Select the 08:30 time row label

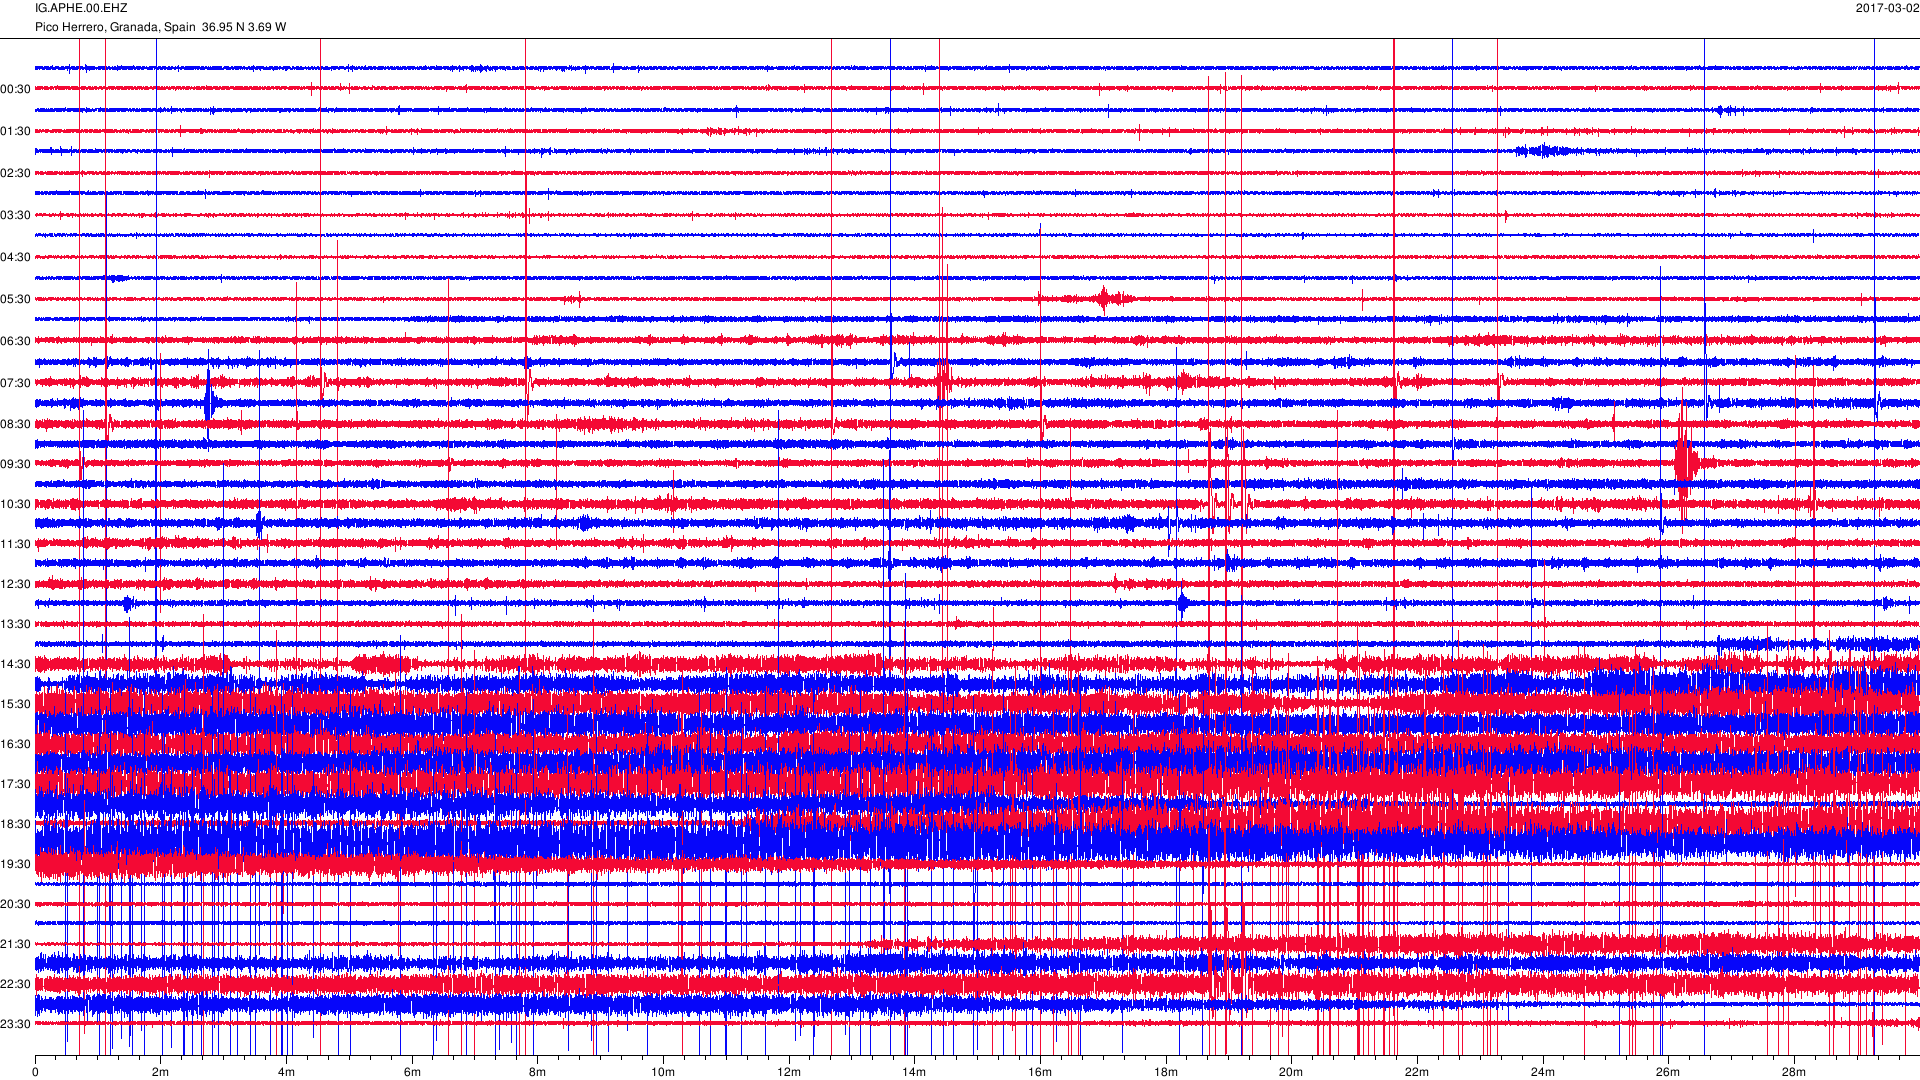point(16,424)
